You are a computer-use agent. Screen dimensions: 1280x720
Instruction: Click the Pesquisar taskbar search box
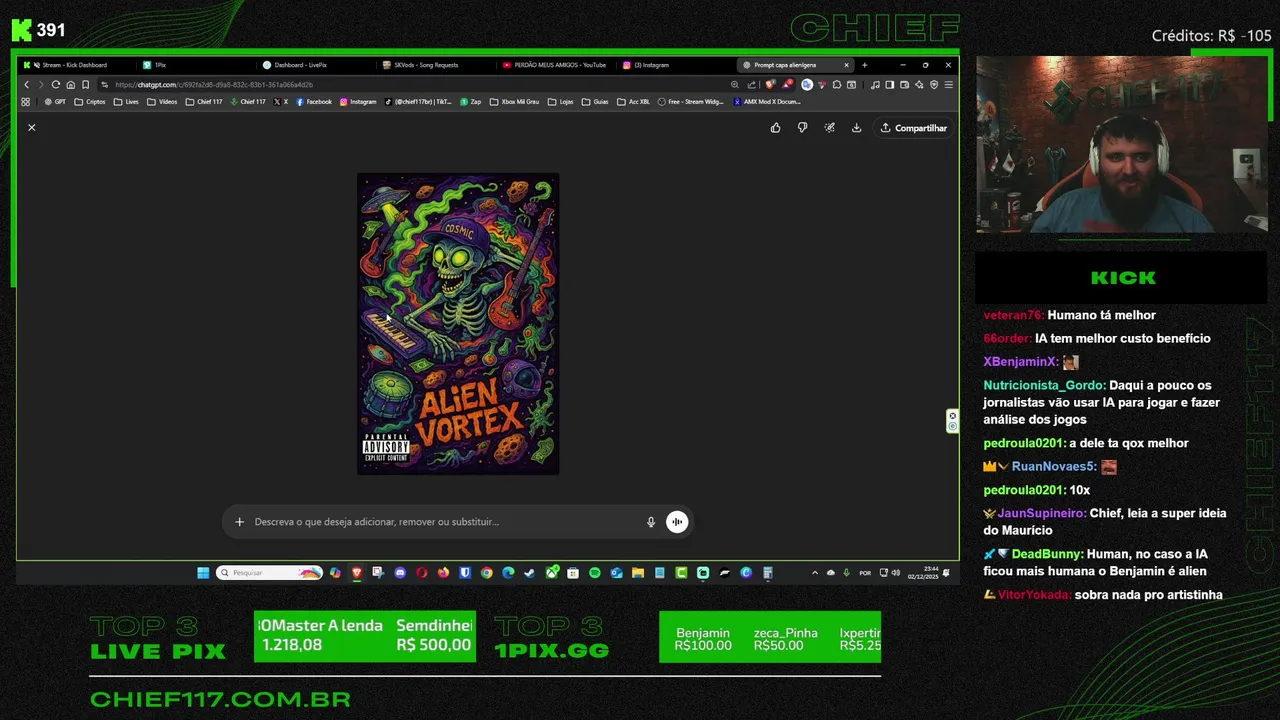pos(269,573)
